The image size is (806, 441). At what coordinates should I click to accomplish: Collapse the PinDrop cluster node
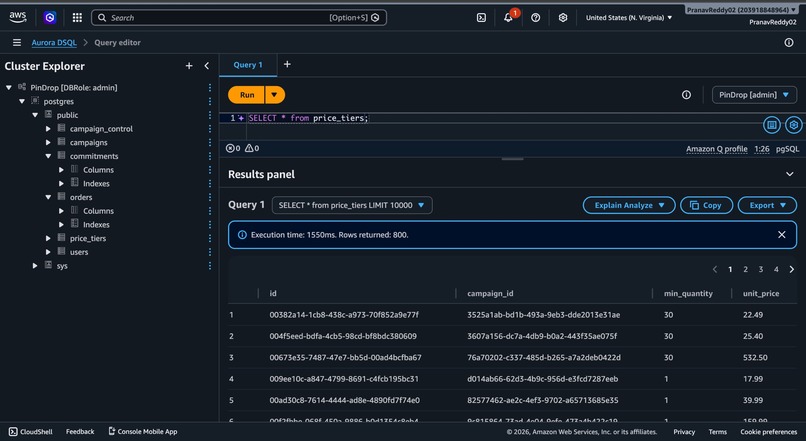9,87
